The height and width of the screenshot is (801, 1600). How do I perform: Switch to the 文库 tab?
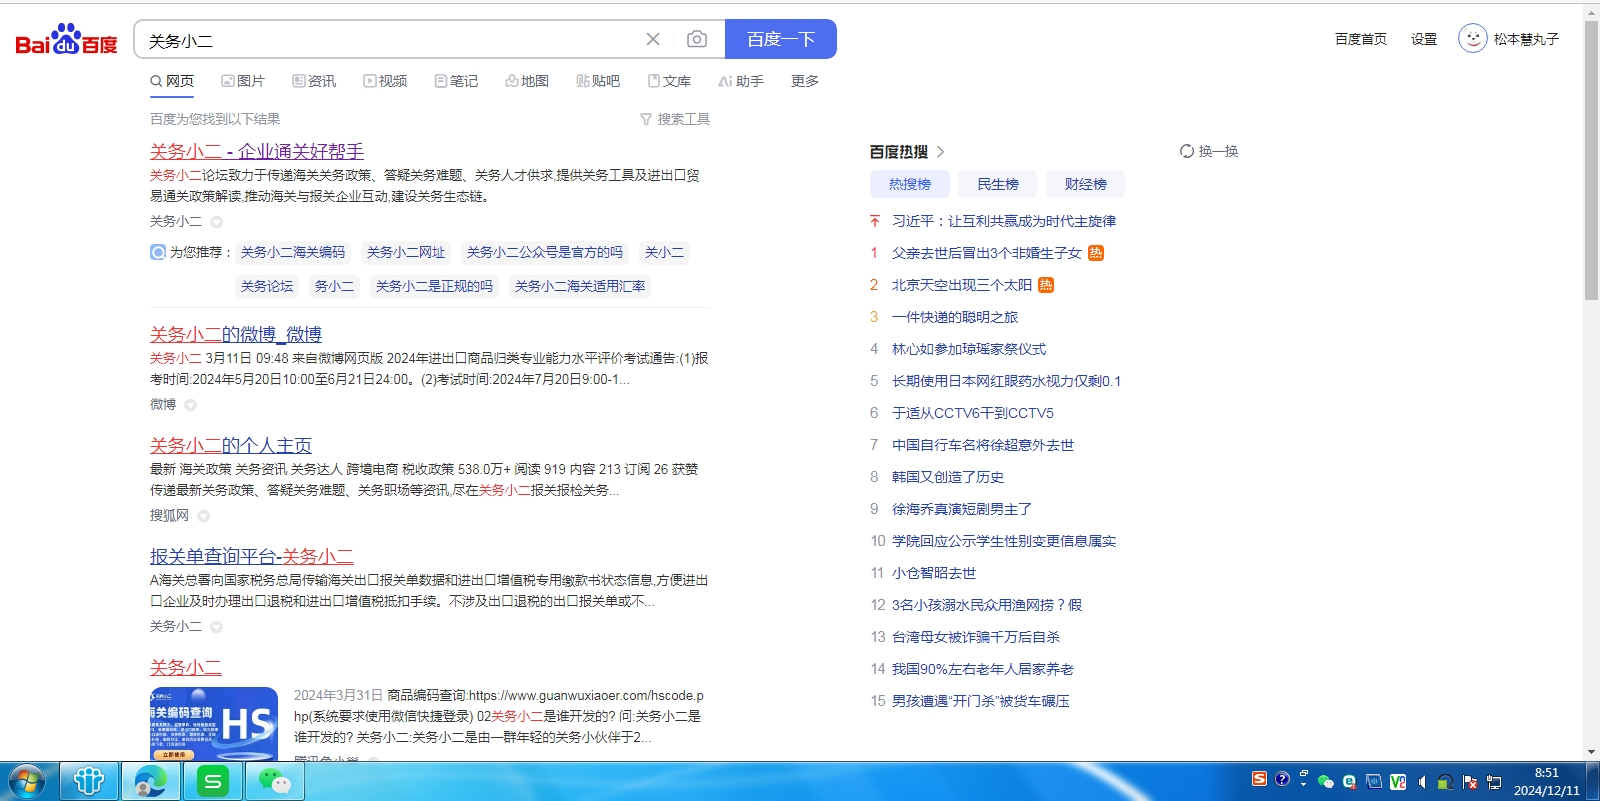(669, 81)
